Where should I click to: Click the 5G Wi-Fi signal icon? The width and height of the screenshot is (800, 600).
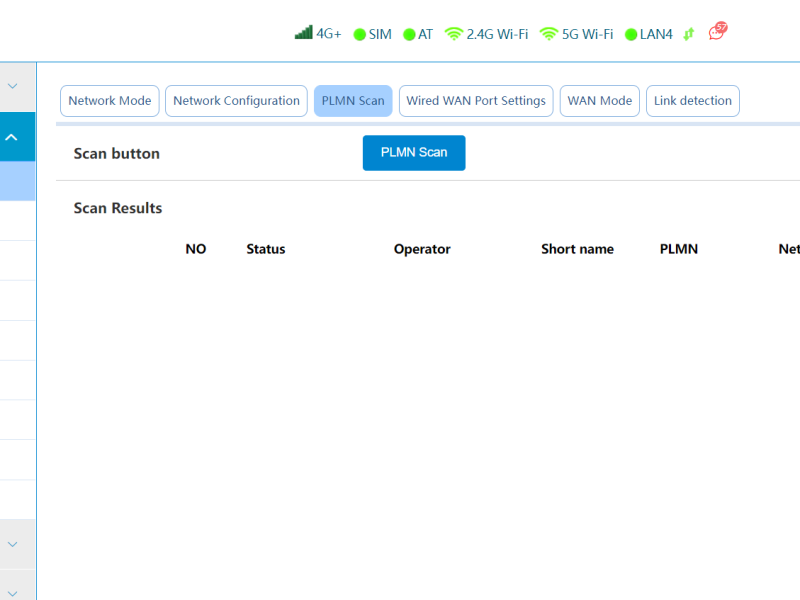[x=548, y=34]
